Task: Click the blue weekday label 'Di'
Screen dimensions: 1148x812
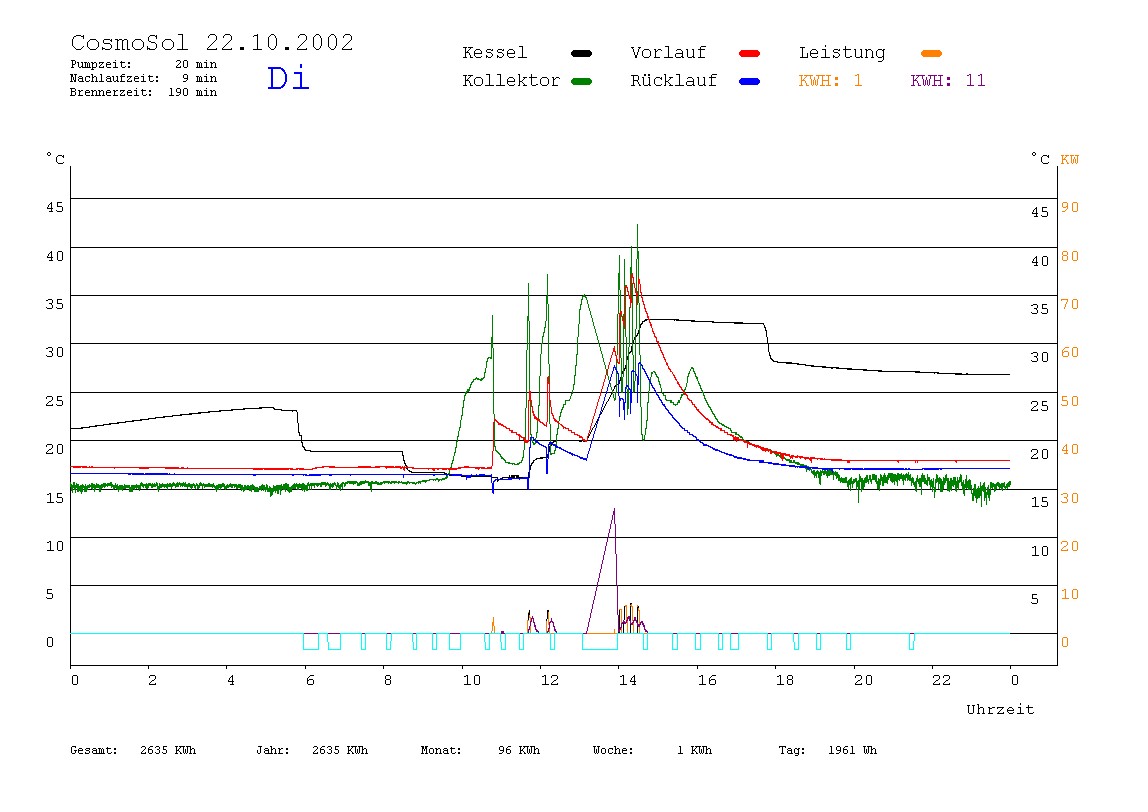Action: 288,78
